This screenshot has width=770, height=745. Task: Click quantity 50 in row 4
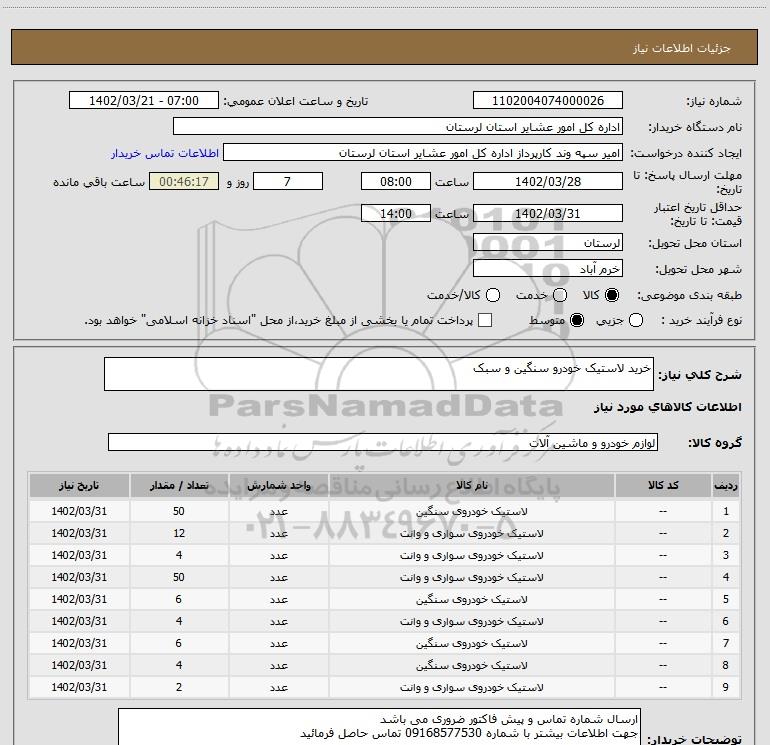(179, 577)
